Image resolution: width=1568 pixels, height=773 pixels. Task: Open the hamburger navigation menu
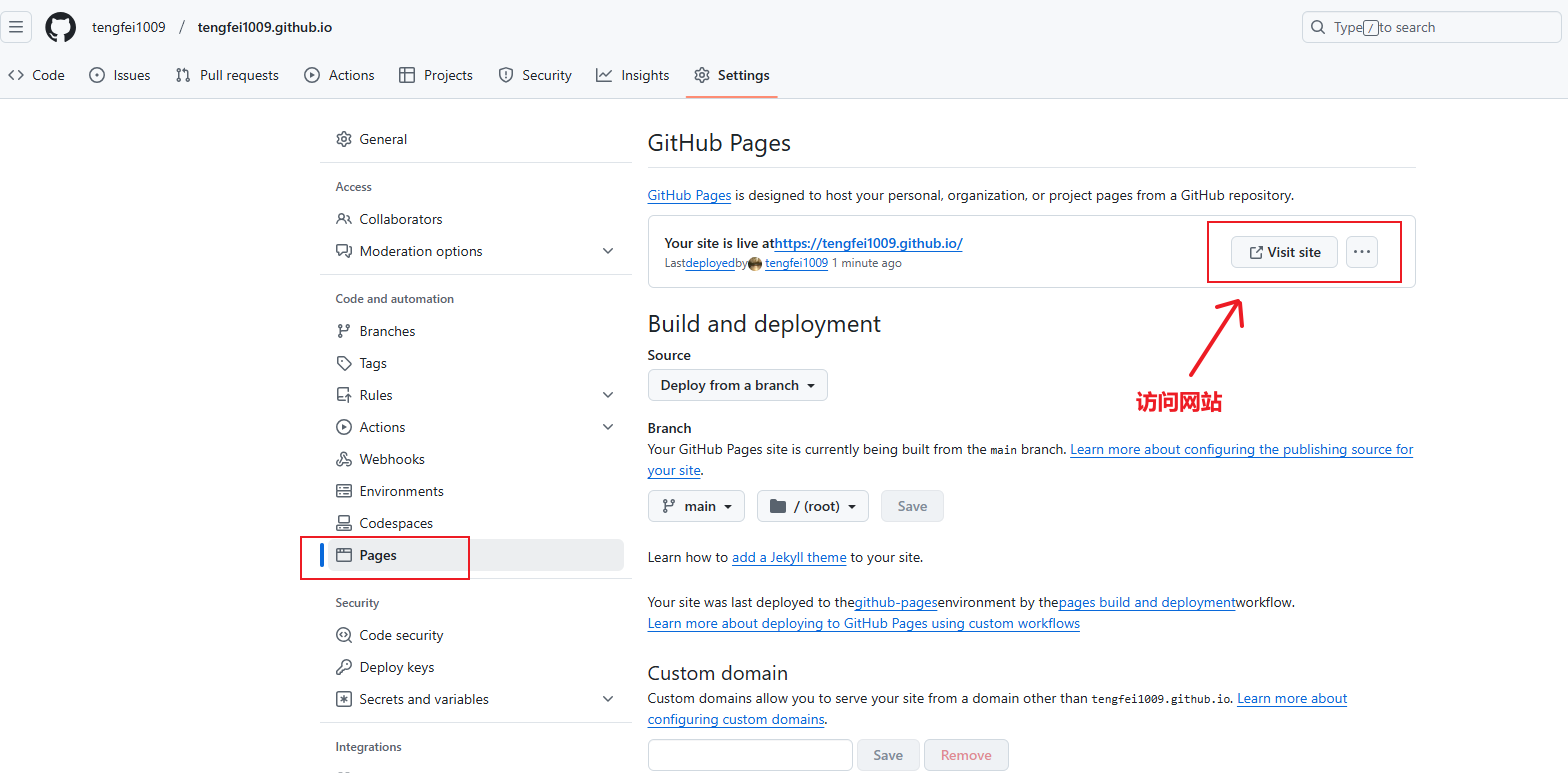click(16, 27)
